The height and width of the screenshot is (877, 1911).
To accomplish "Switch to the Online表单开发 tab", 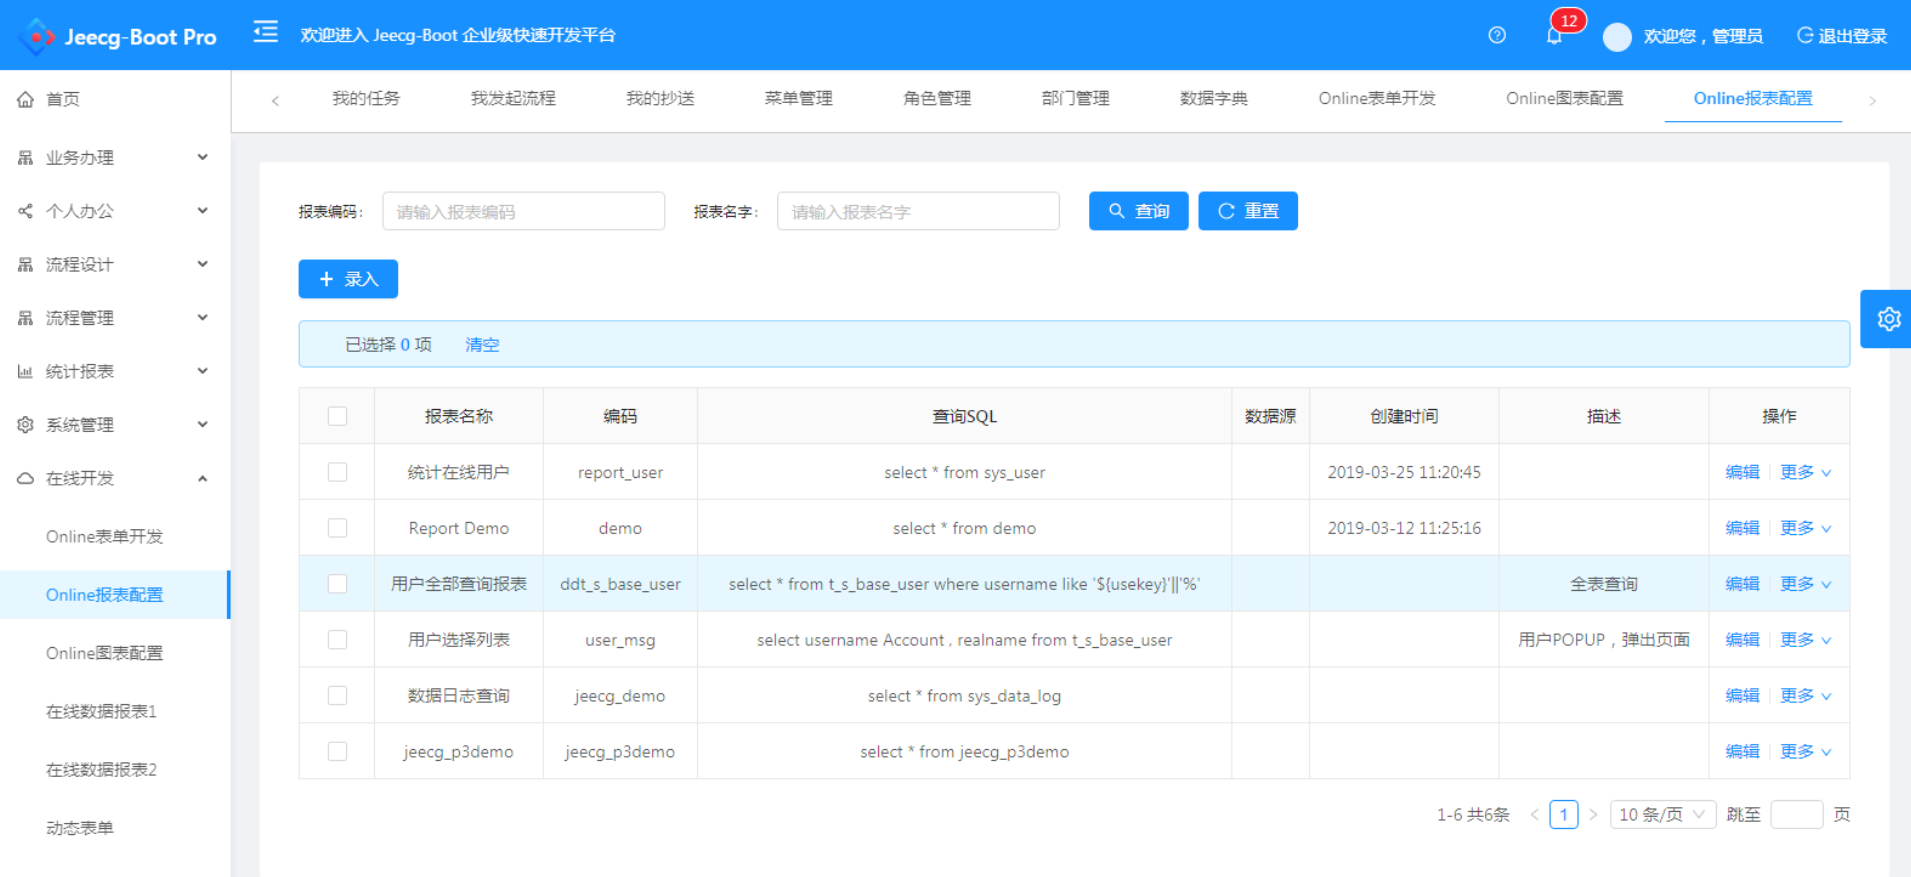I will pos(1377,98).
